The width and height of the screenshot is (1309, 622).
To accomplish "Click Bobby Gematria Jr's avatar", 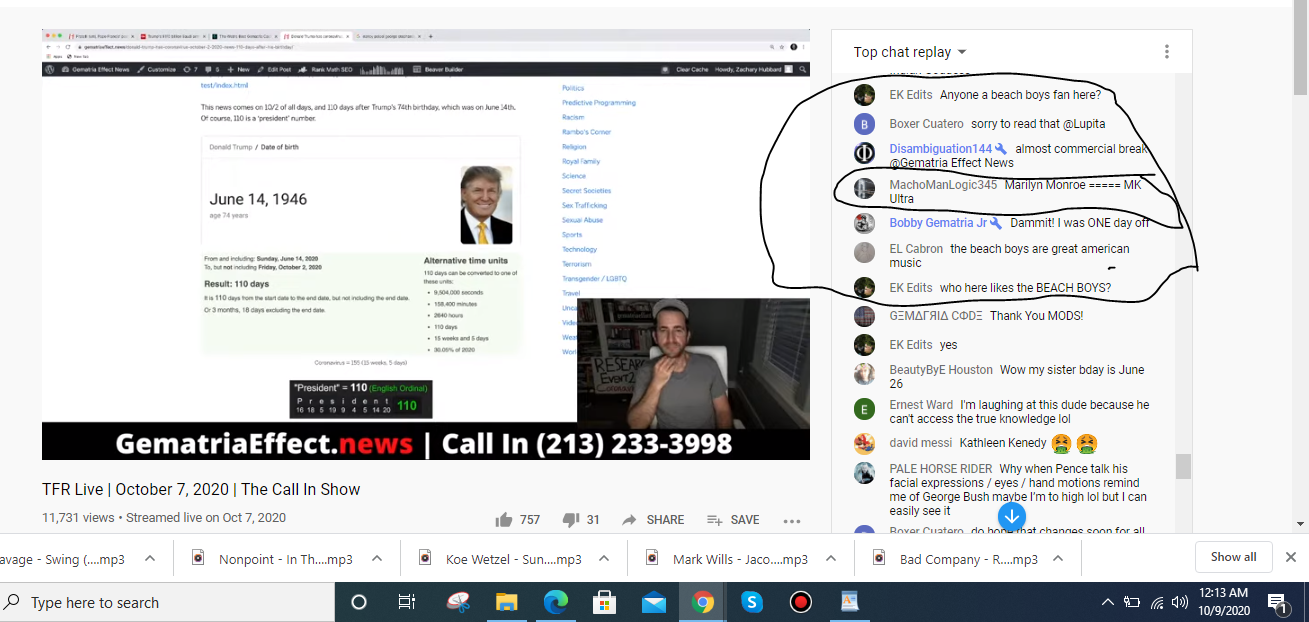I will pos(865,223).
